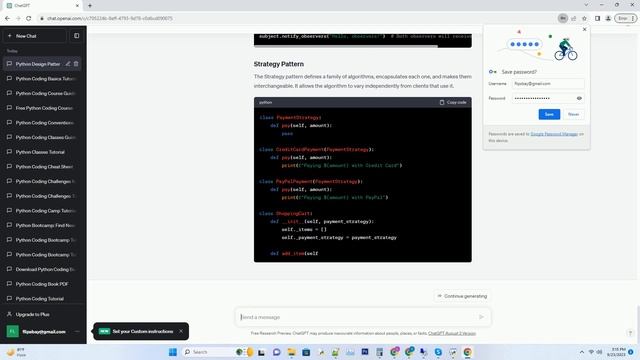Open the help question mark button
The width and height of the screenshot is (640, 360).
[630, 333]
